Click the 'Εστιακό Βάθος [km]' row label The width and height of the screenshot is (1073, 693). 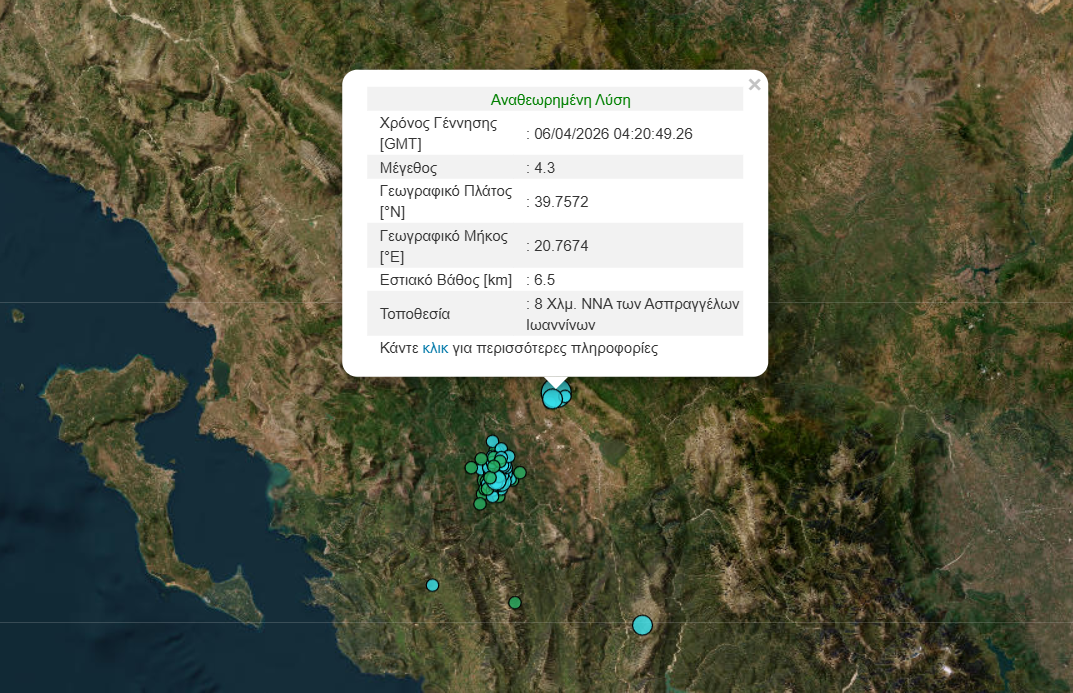point(446,280)
